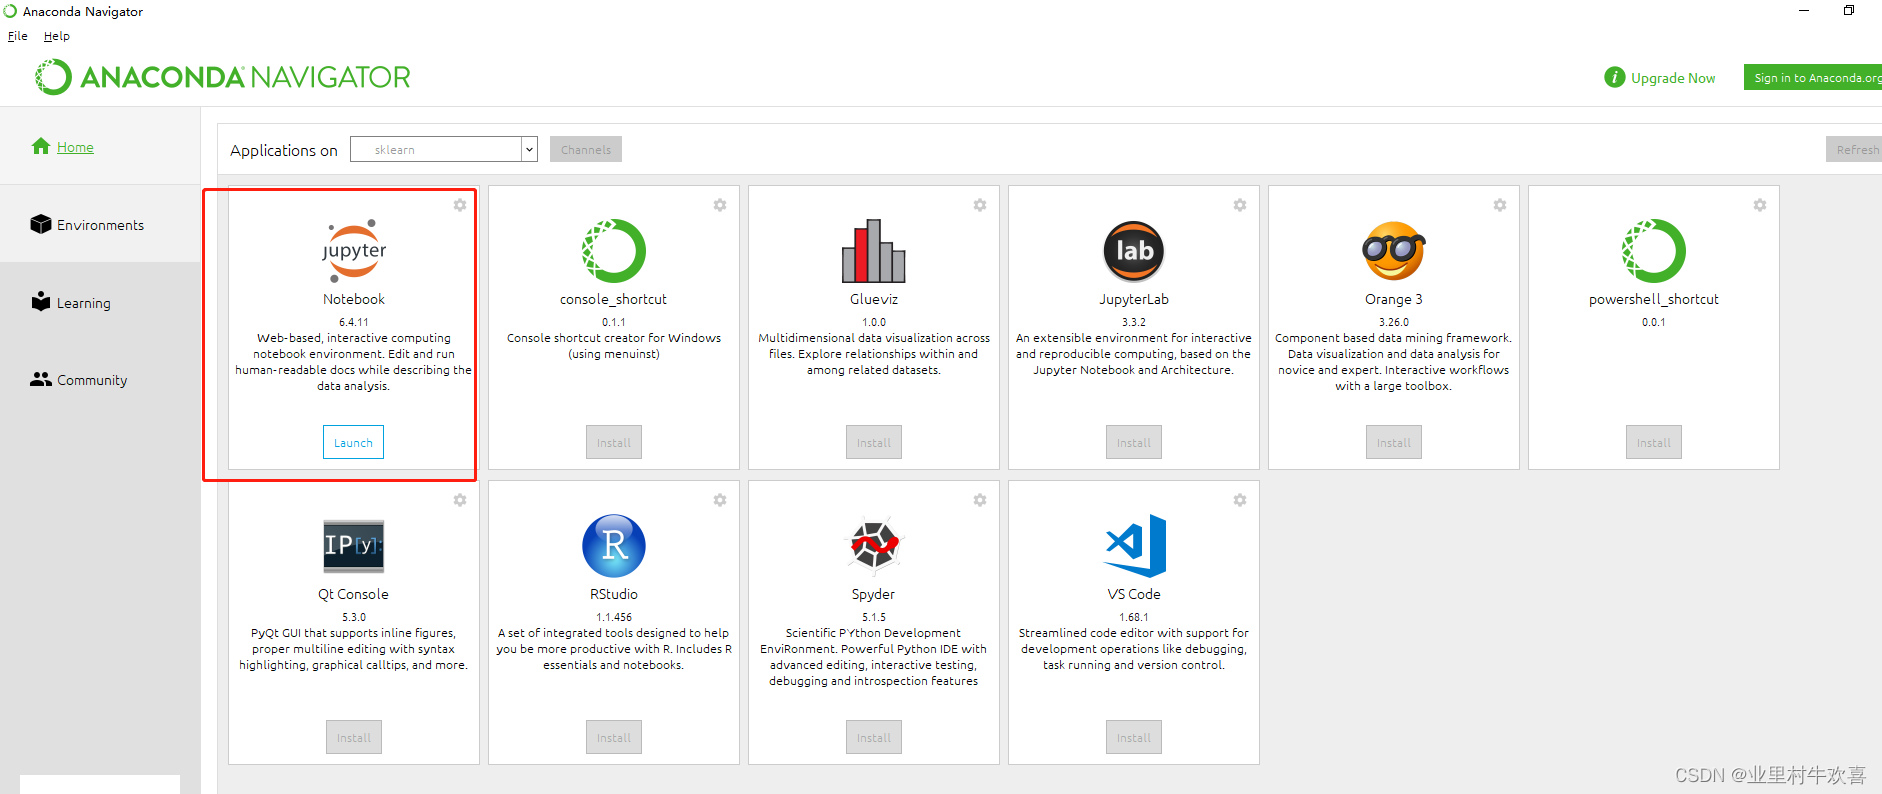Install Orange 3
The image size is (1882, 794).
(1394, 442)
